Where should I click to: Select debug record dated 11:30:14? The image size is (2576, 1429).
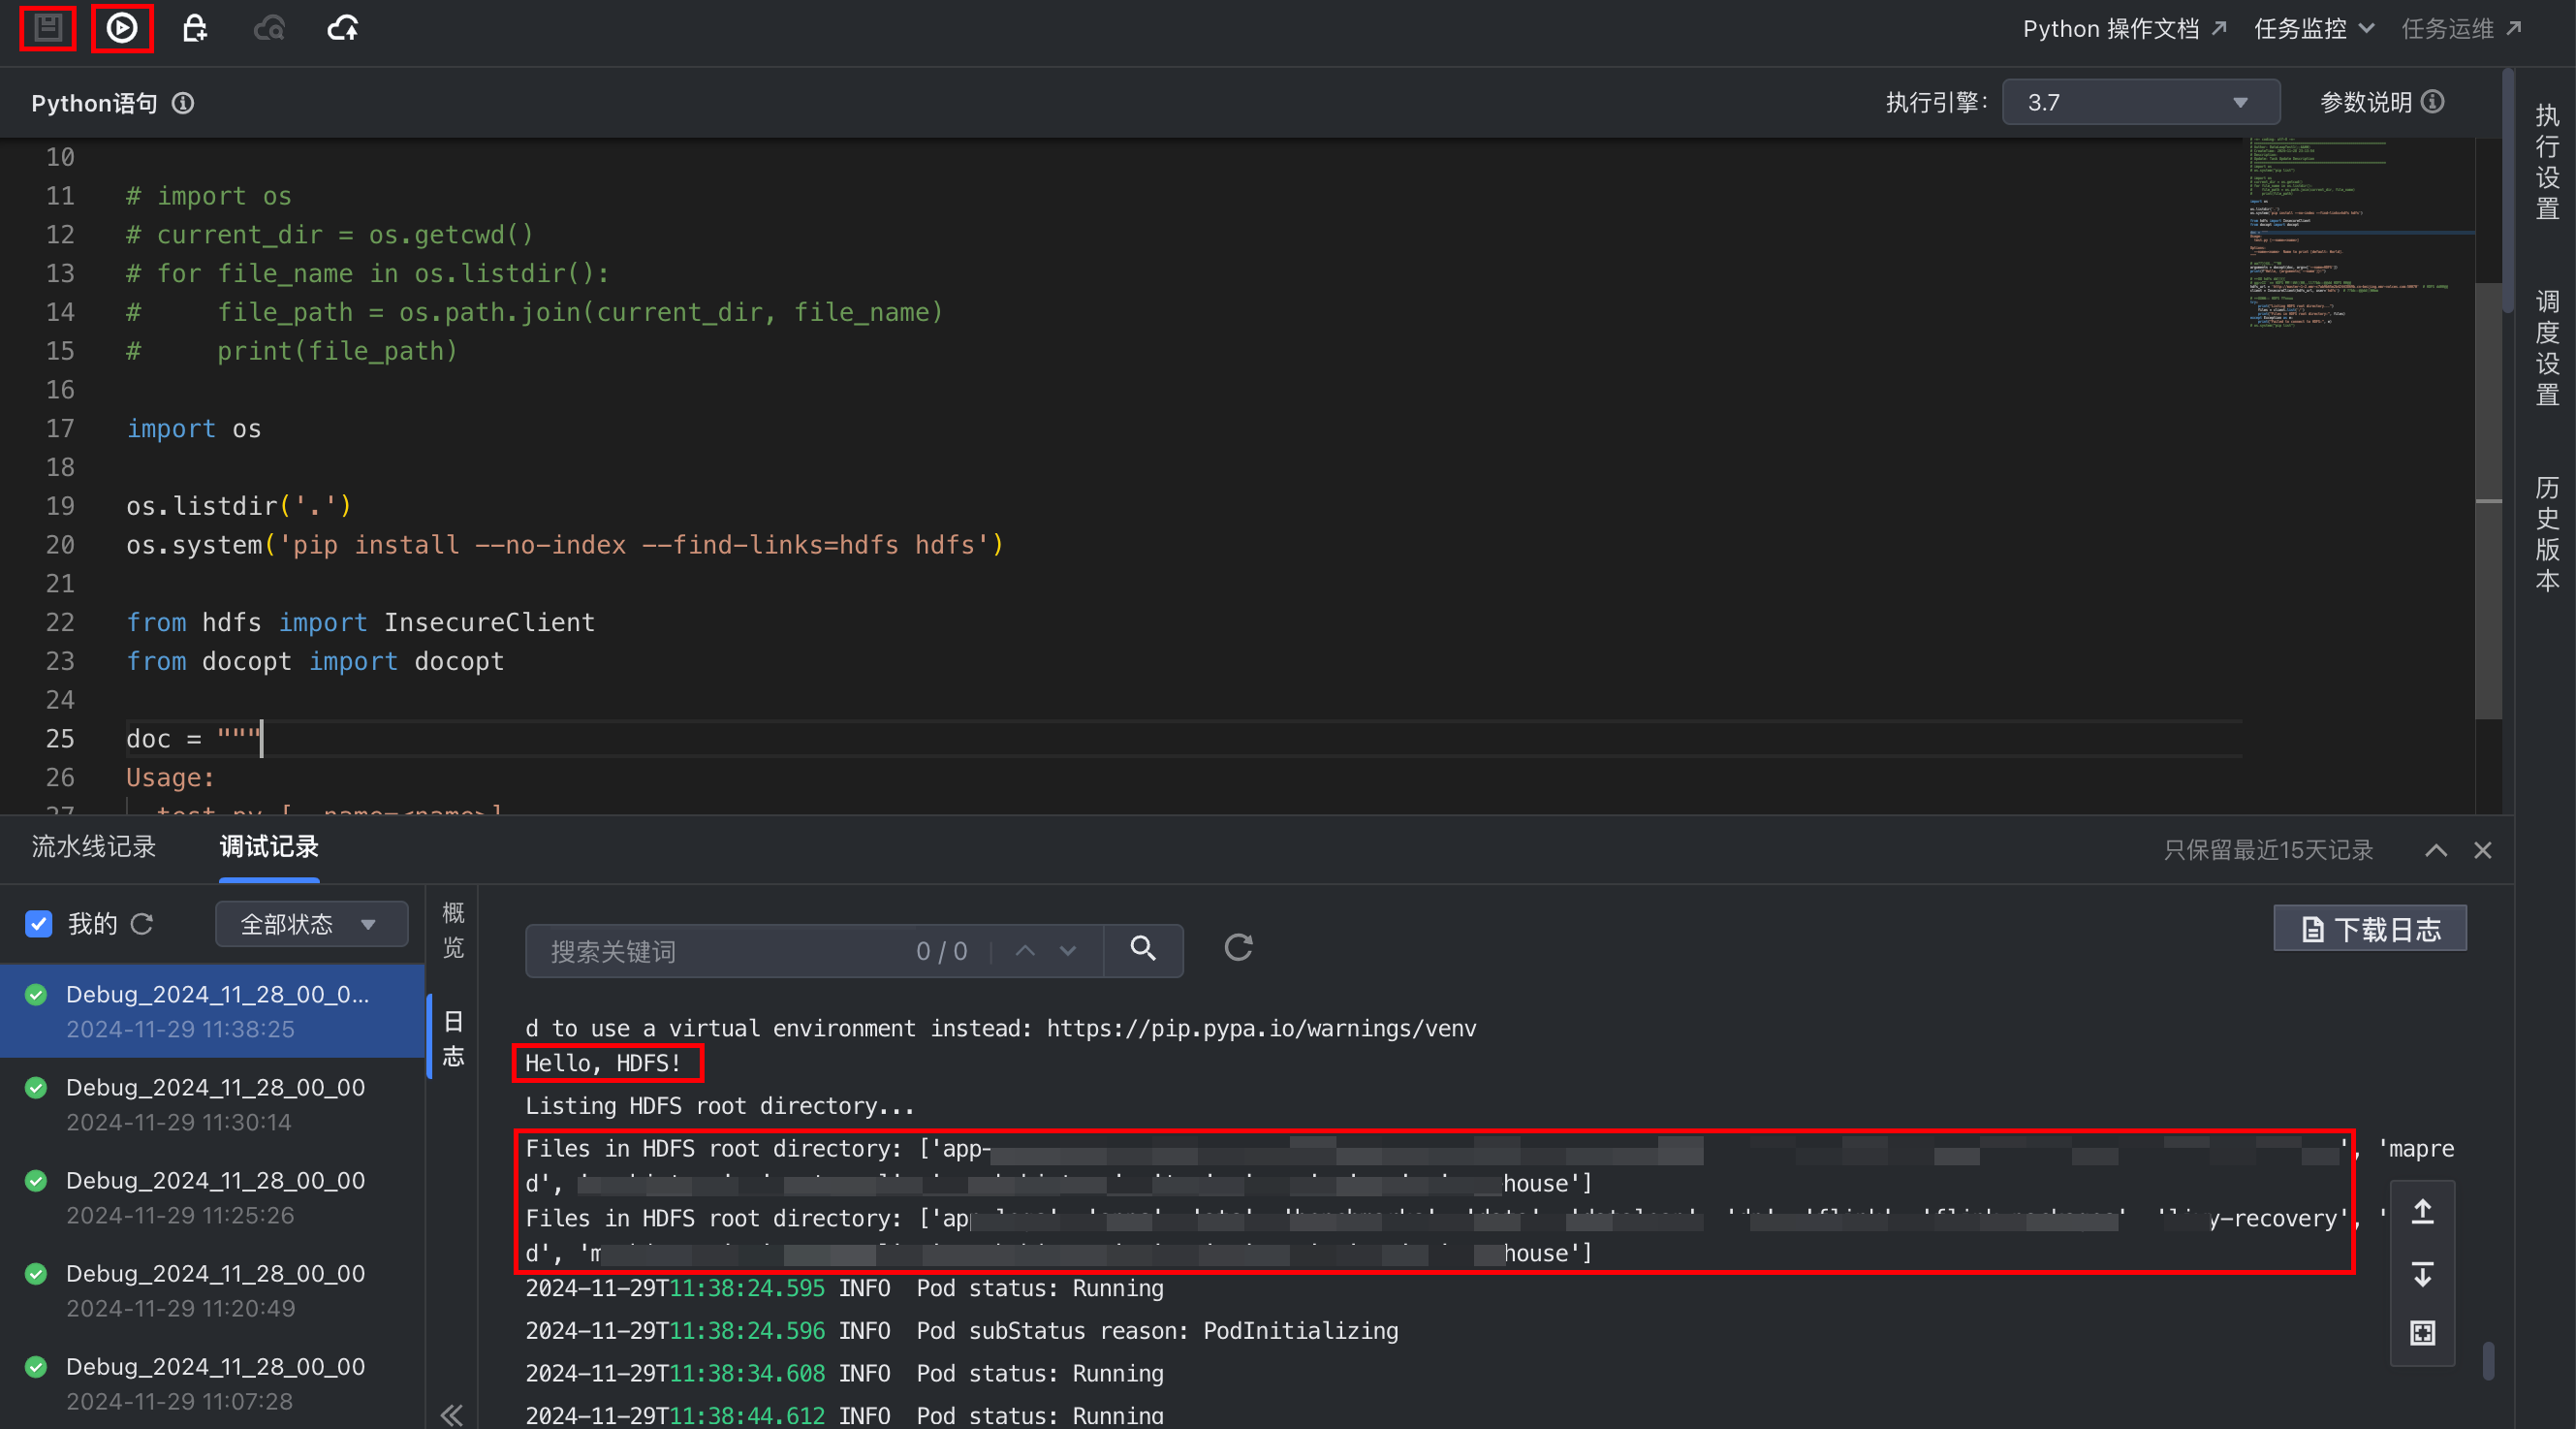coord(212,1104)
